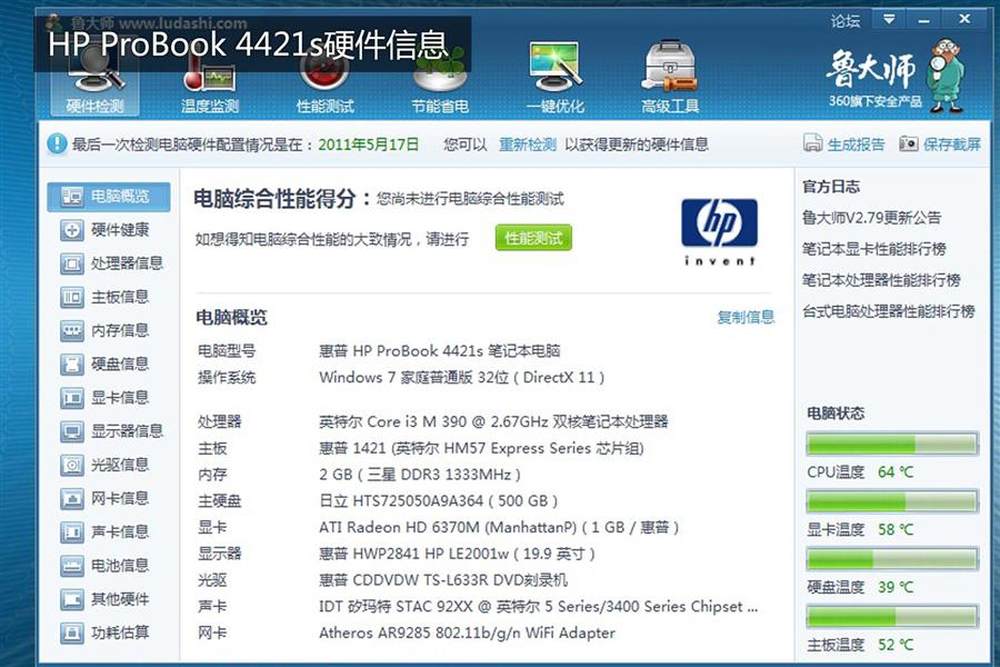Click the 显卡温度 value 58 ℃
This screenshot has width=1000, height=667.
coord(895,530)
